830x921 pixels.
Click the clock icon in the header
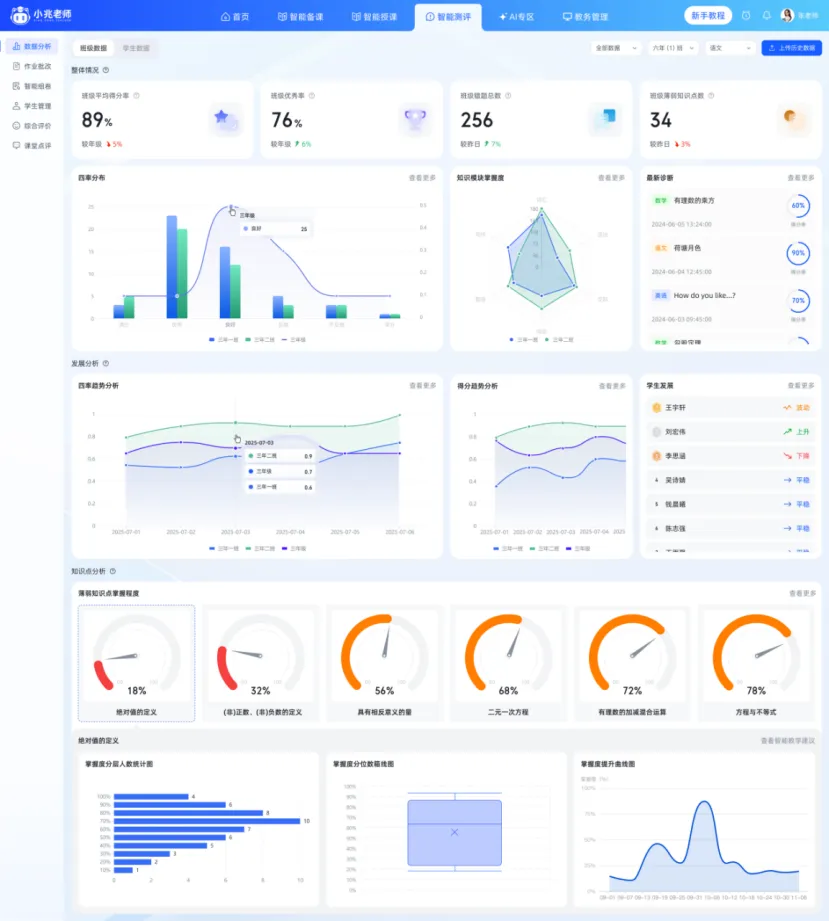[746, 16]
